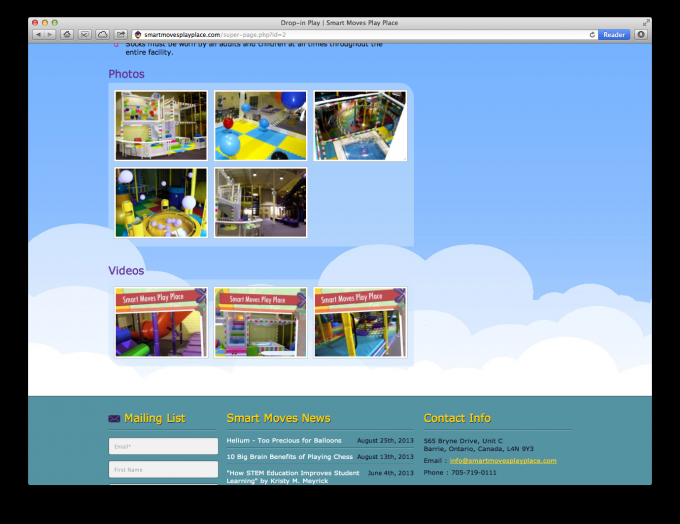Screen dimensions: 680x524
Task: Open iCloud Tabs cloud icon
Action: click(x=102, y=34)
